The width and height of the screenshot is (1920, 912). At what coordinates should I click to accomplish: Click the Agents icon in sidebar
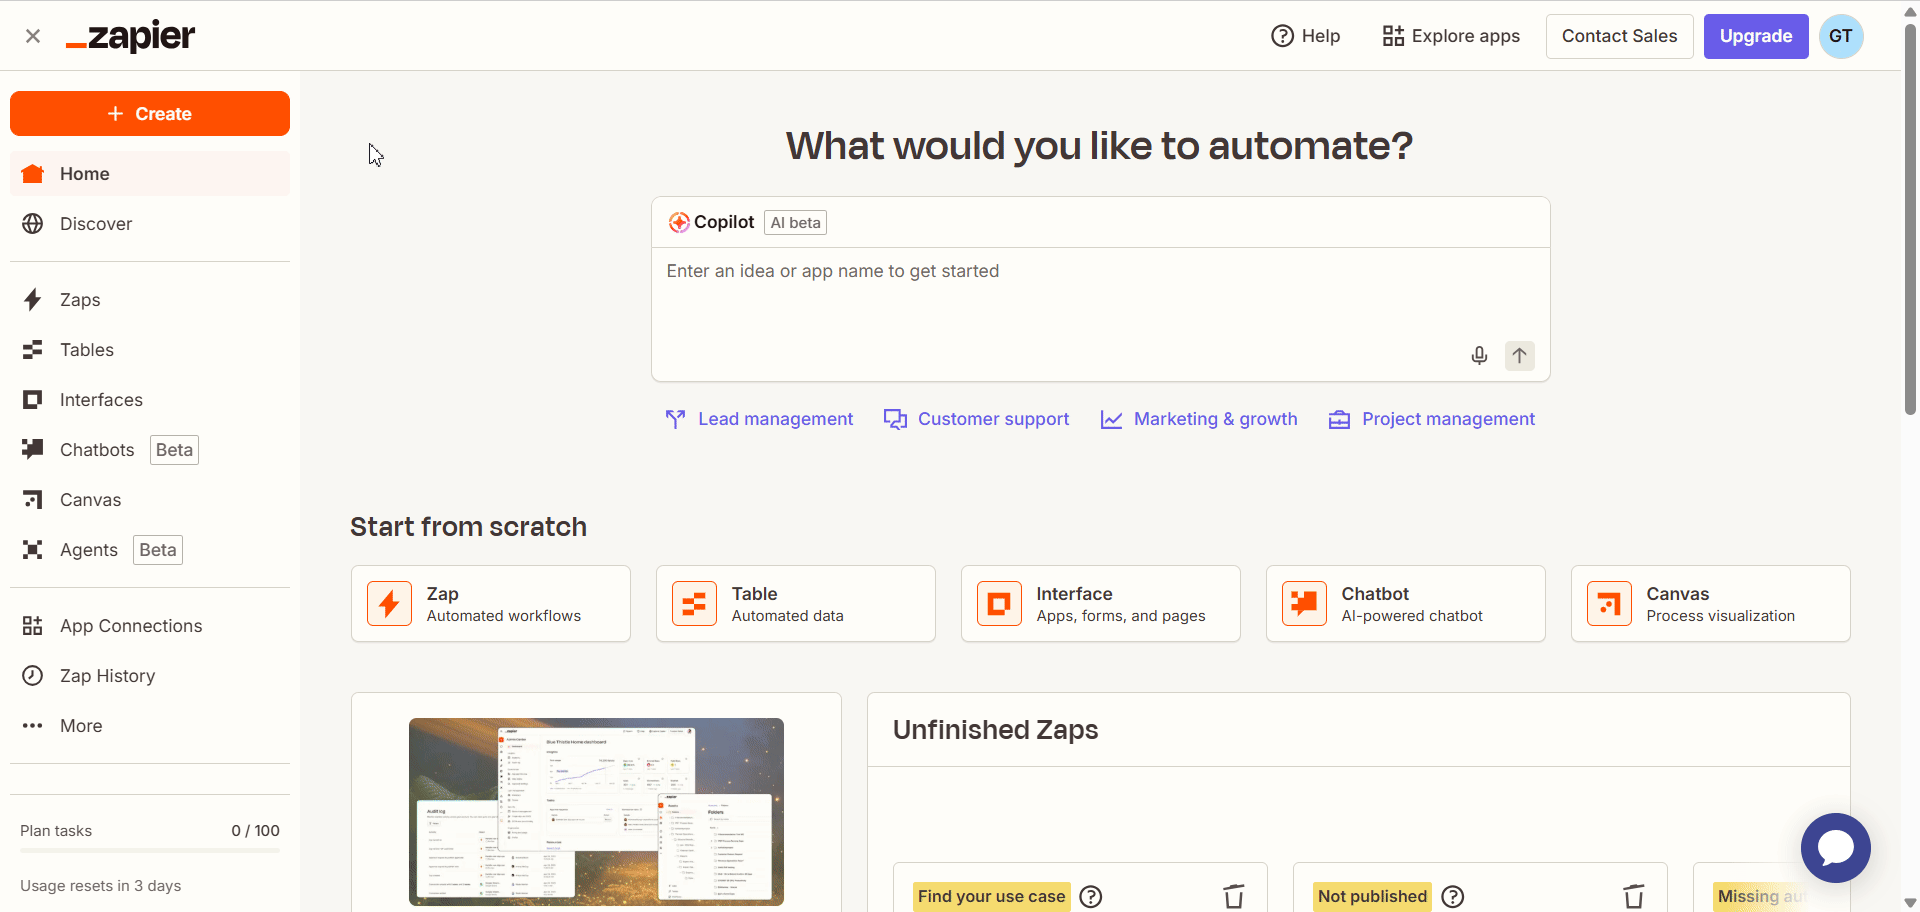[33, 550]
